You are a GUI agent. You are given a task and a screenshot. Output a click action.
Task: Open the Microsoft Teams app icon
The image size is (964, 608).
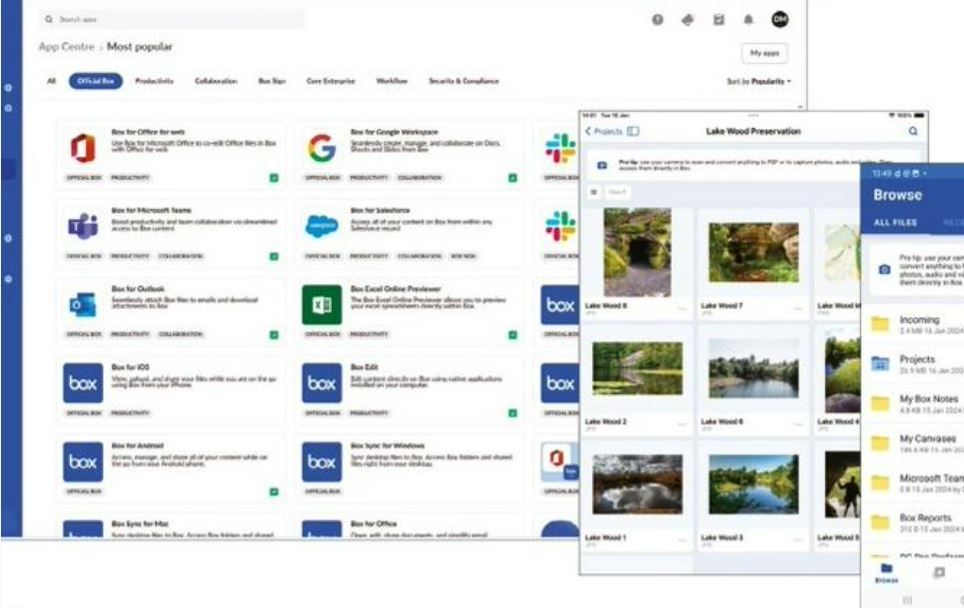[83, 226]
